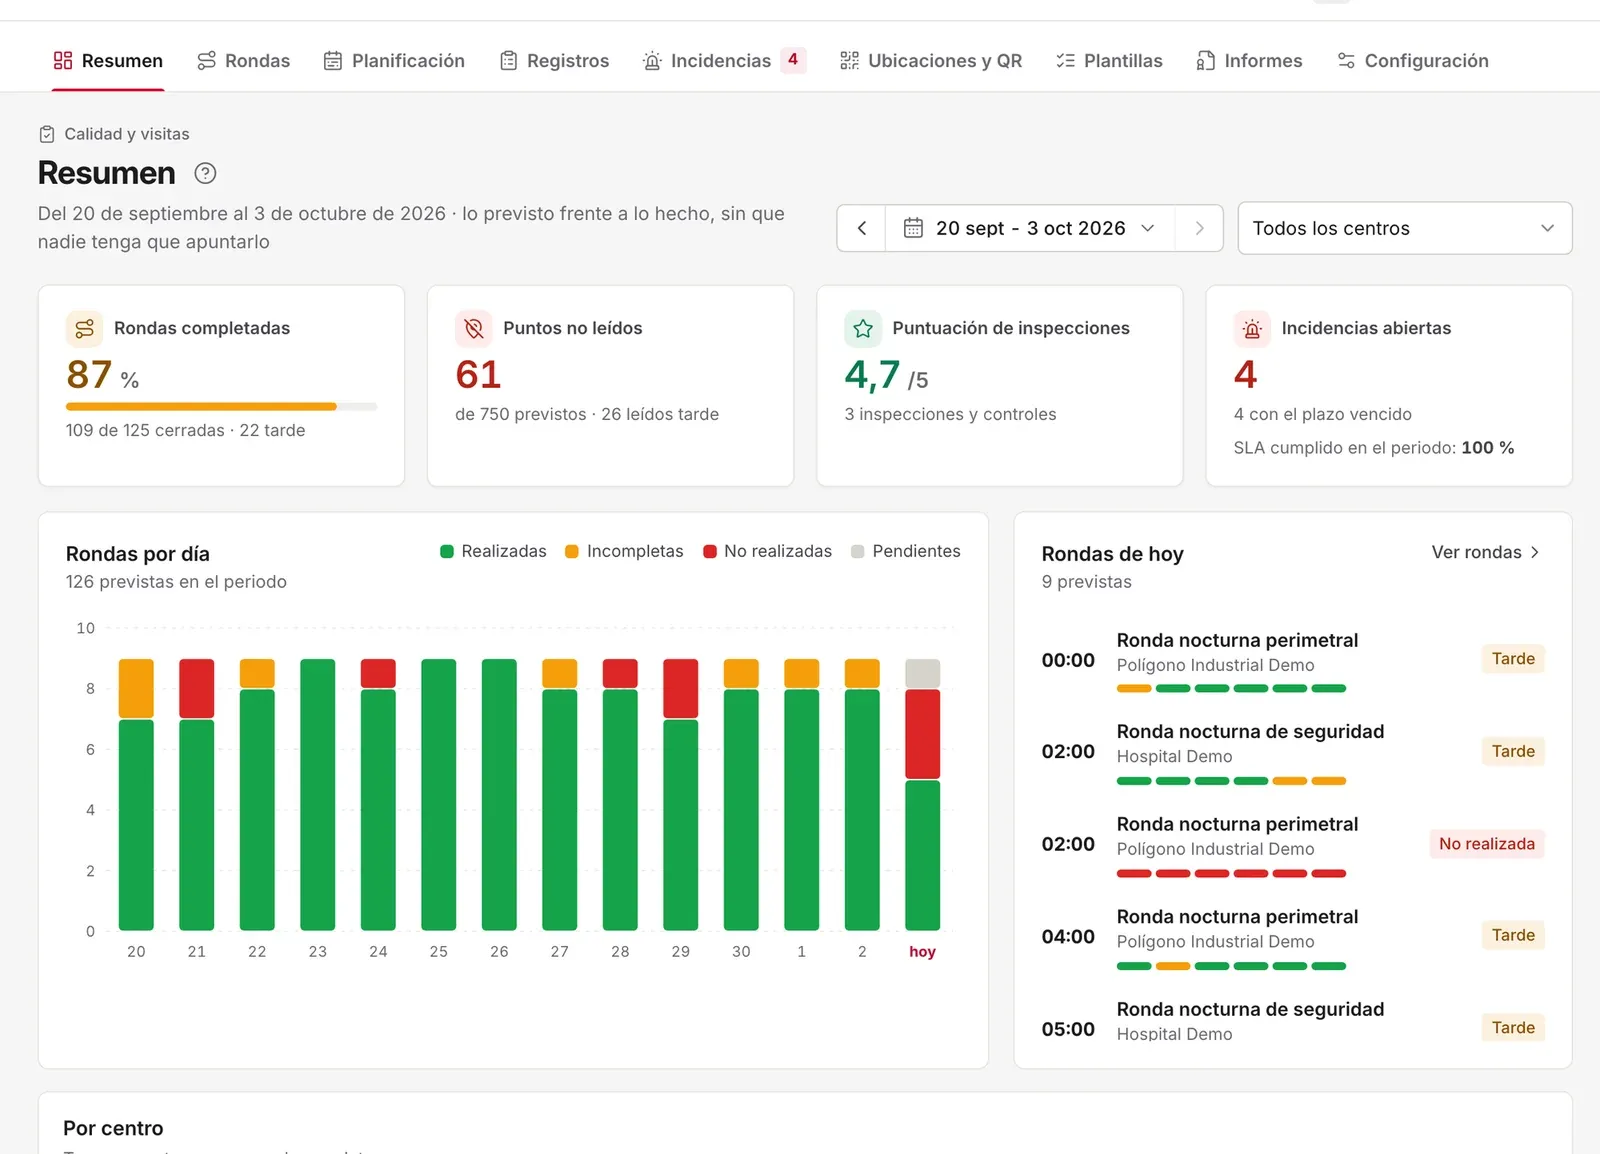Click the Registros clipboard icon
This screenshot has height=1154, width=1600.
pos(508,61)
